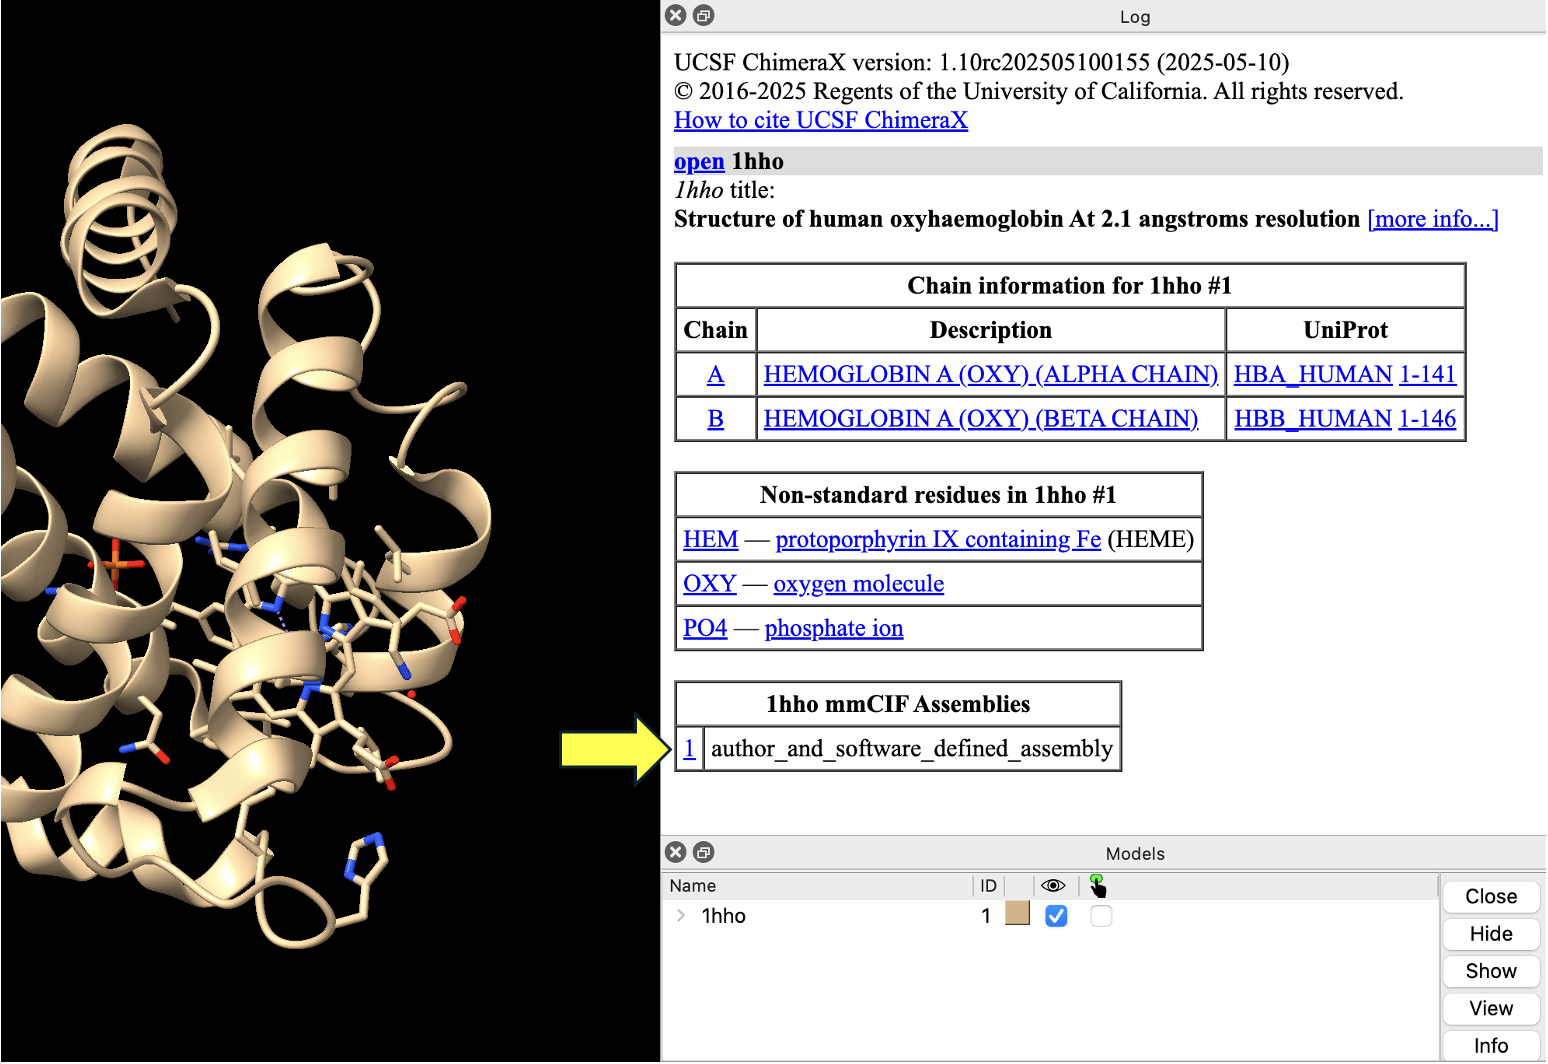Undock the Log panel
The height and width of the screenshot is (1064, 1548).
tap(704, 15)
